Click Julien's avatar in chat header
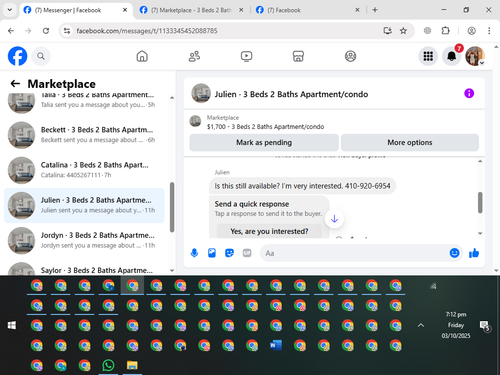The height and width of the screenshot is (375, 500). coord(201,93)
